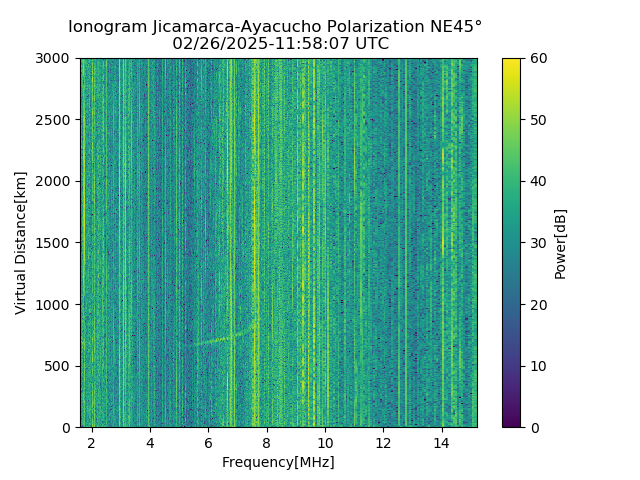Click the 14 tick on frequency axis
Viewport: 640px width, 480px height.
pyautogui.click(x=442, y=443)
